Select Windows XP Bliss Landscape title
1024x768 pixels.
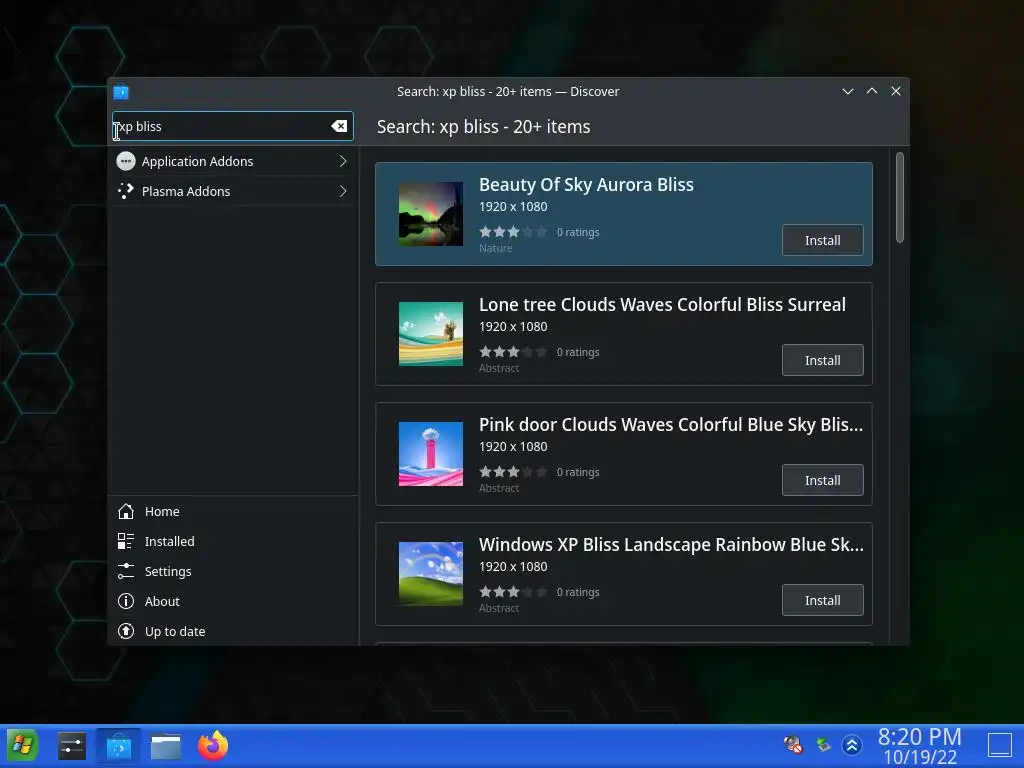coord(671,545)
